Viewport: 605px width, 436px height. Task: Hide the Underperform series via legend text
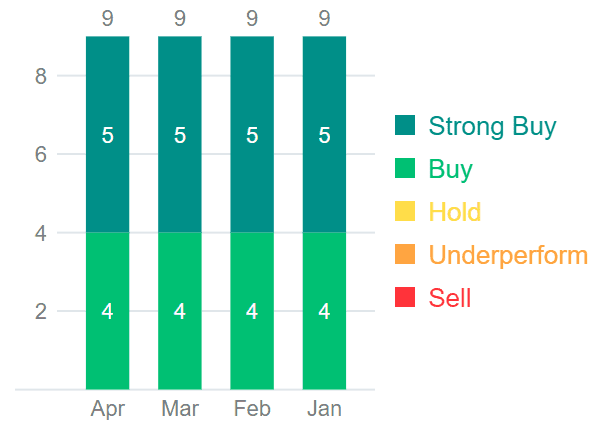508,255
